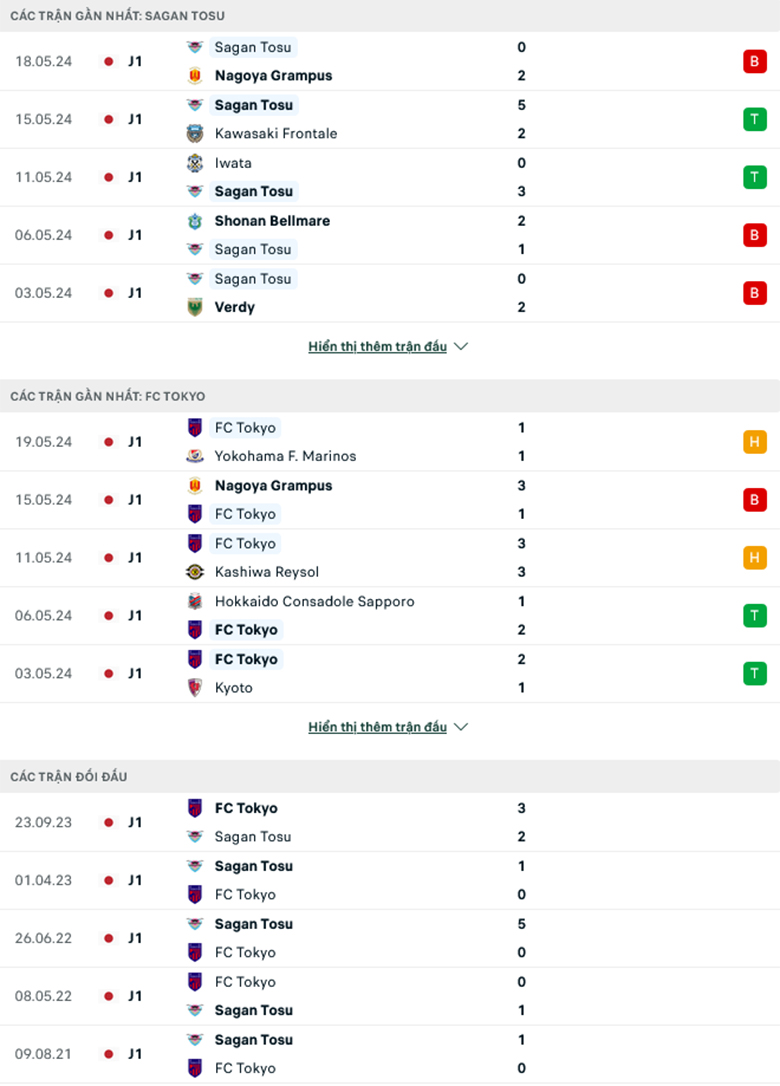Click the 'Các trận đối đầu' section header
Viewport: 780px width, 1086px height.
(x=69, y=776)
